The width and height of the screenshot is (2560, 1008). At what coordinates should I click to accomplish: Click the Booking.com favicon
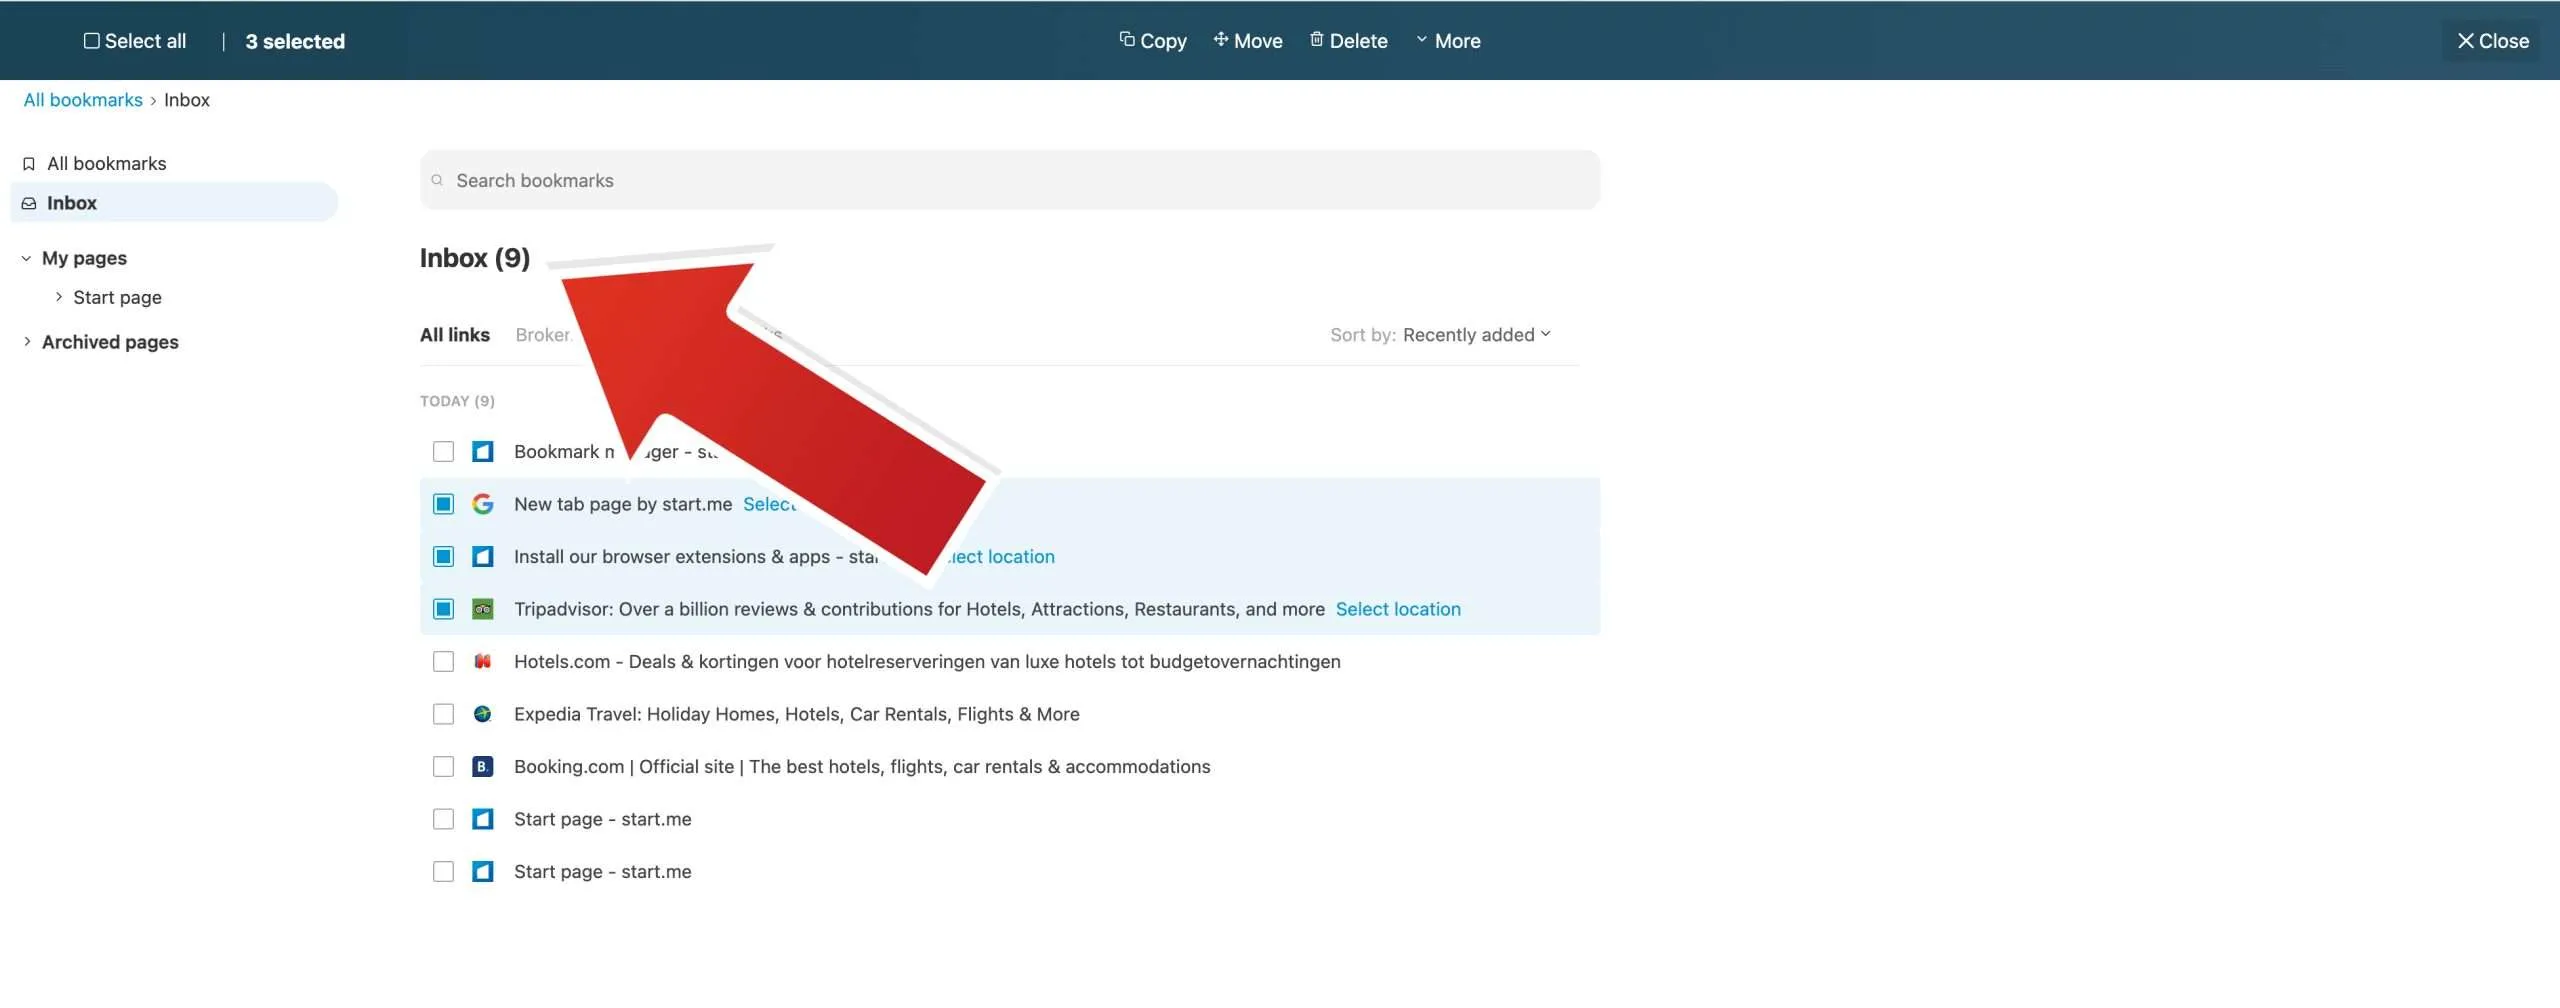click(484, 766)
